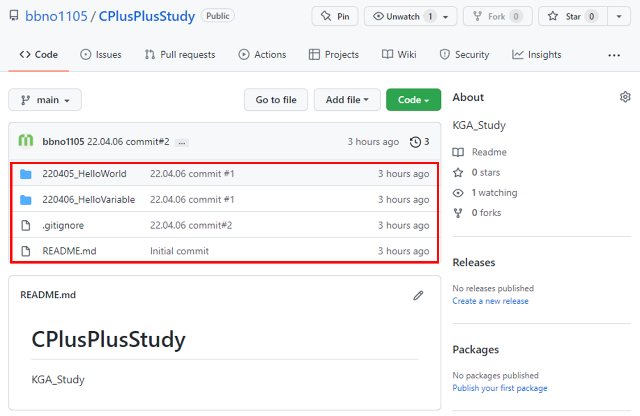Open the Insights tab
The height and width of the screenshot is (416, 640).
point(536,55)
